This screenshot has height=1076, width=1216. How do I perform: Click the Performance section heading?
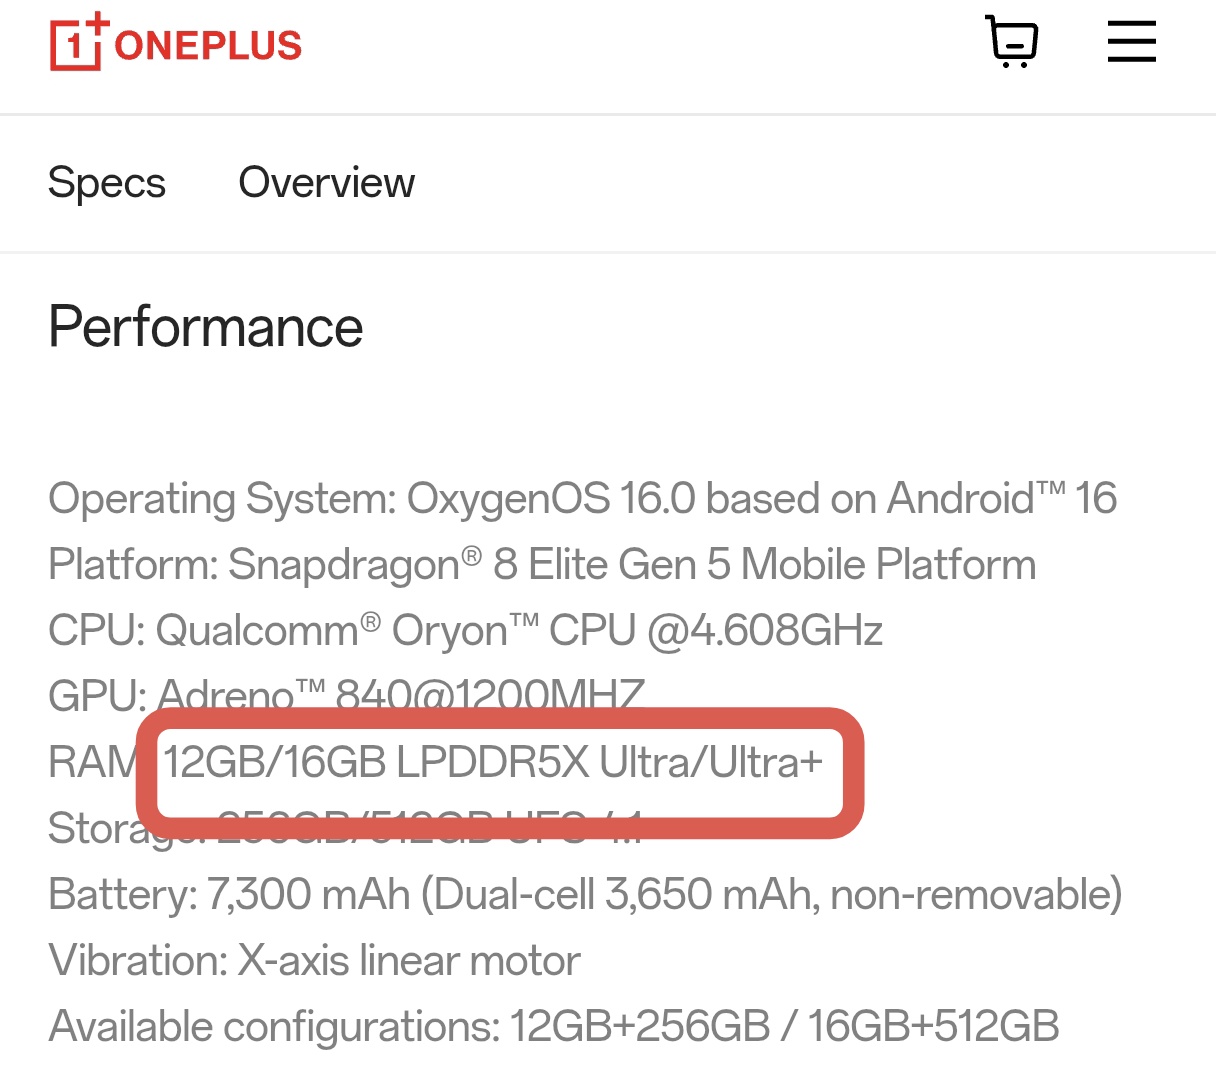click(206, 327)
